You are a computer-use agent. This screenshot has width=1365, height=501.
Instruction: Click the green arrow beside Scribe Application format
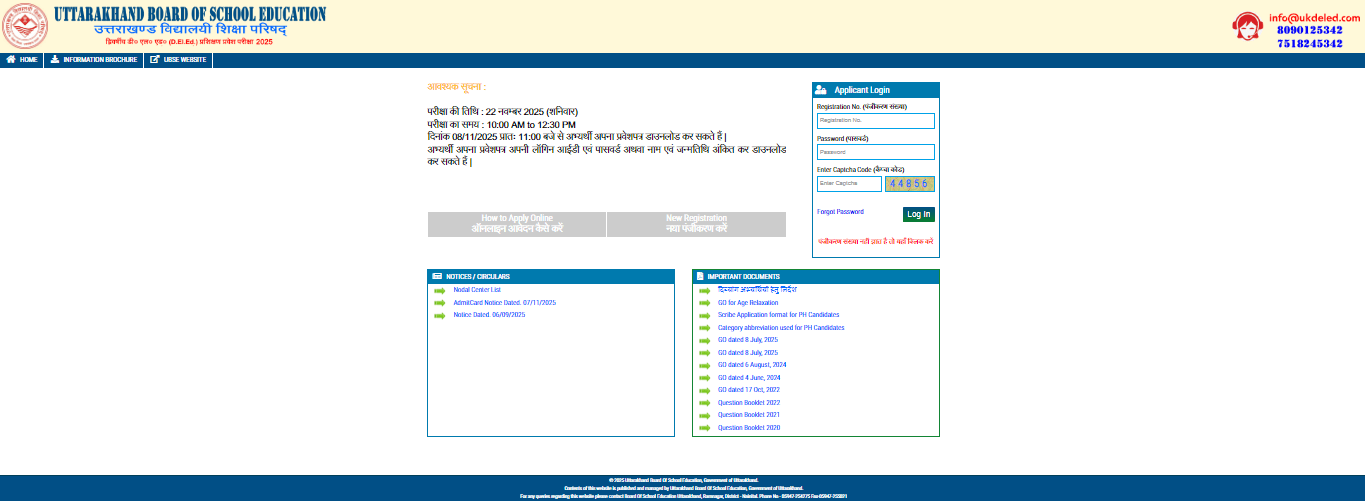coord(704,315)
